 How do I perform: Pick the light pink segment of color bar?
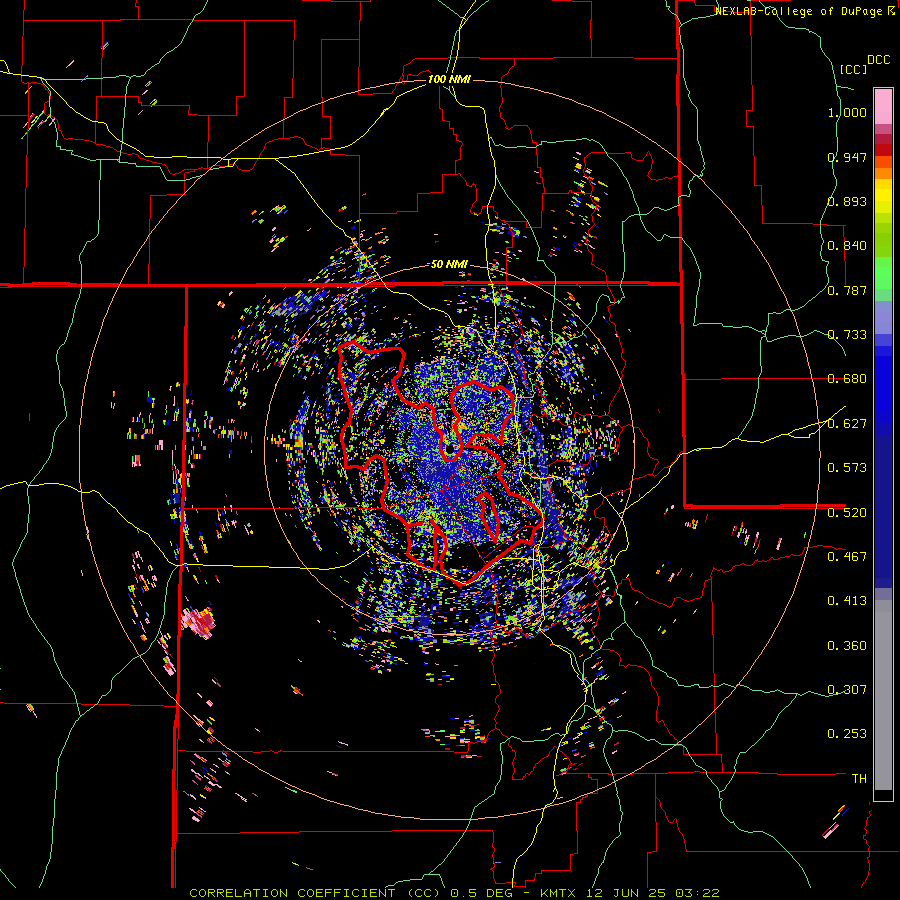click(x=883, y=106)
